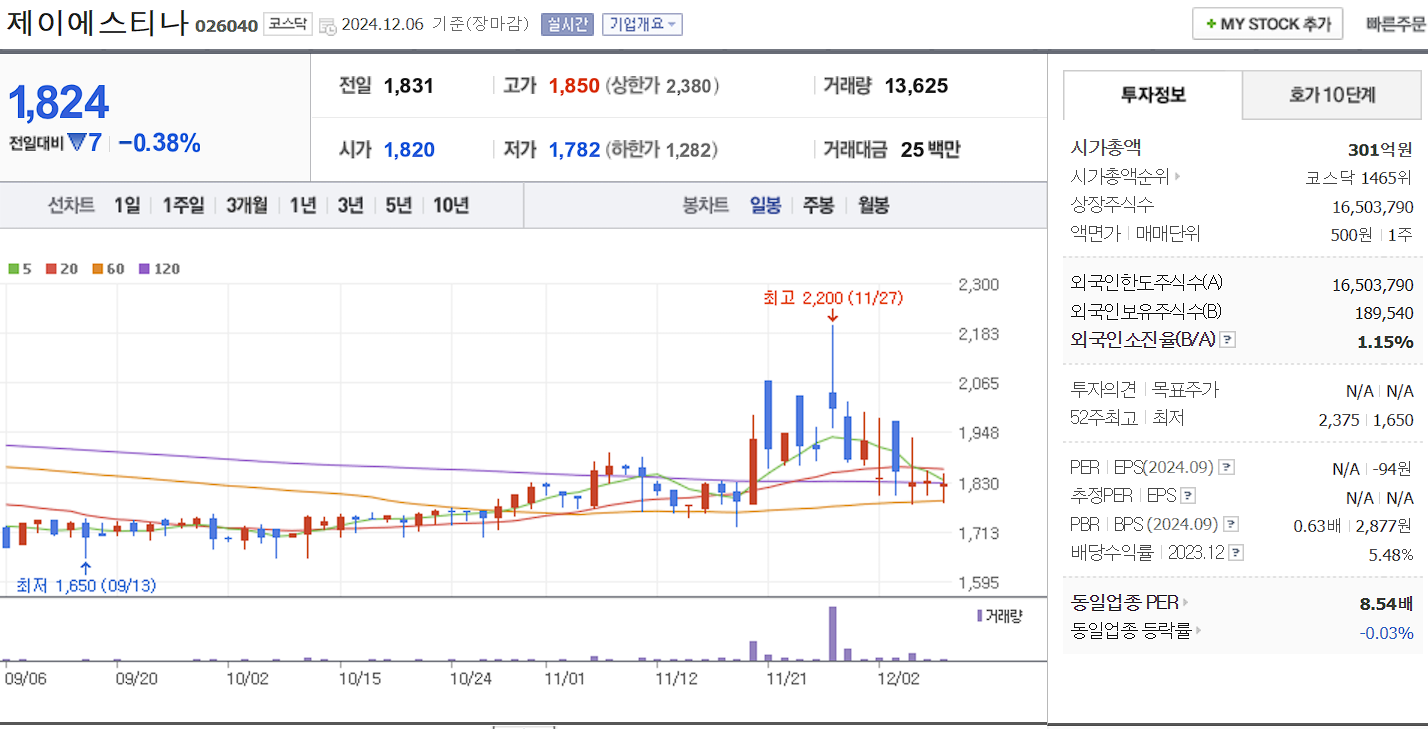Click the green 5-day moving average legend marker
This screenshot has width=1428, height=729.
pos(13,269)
